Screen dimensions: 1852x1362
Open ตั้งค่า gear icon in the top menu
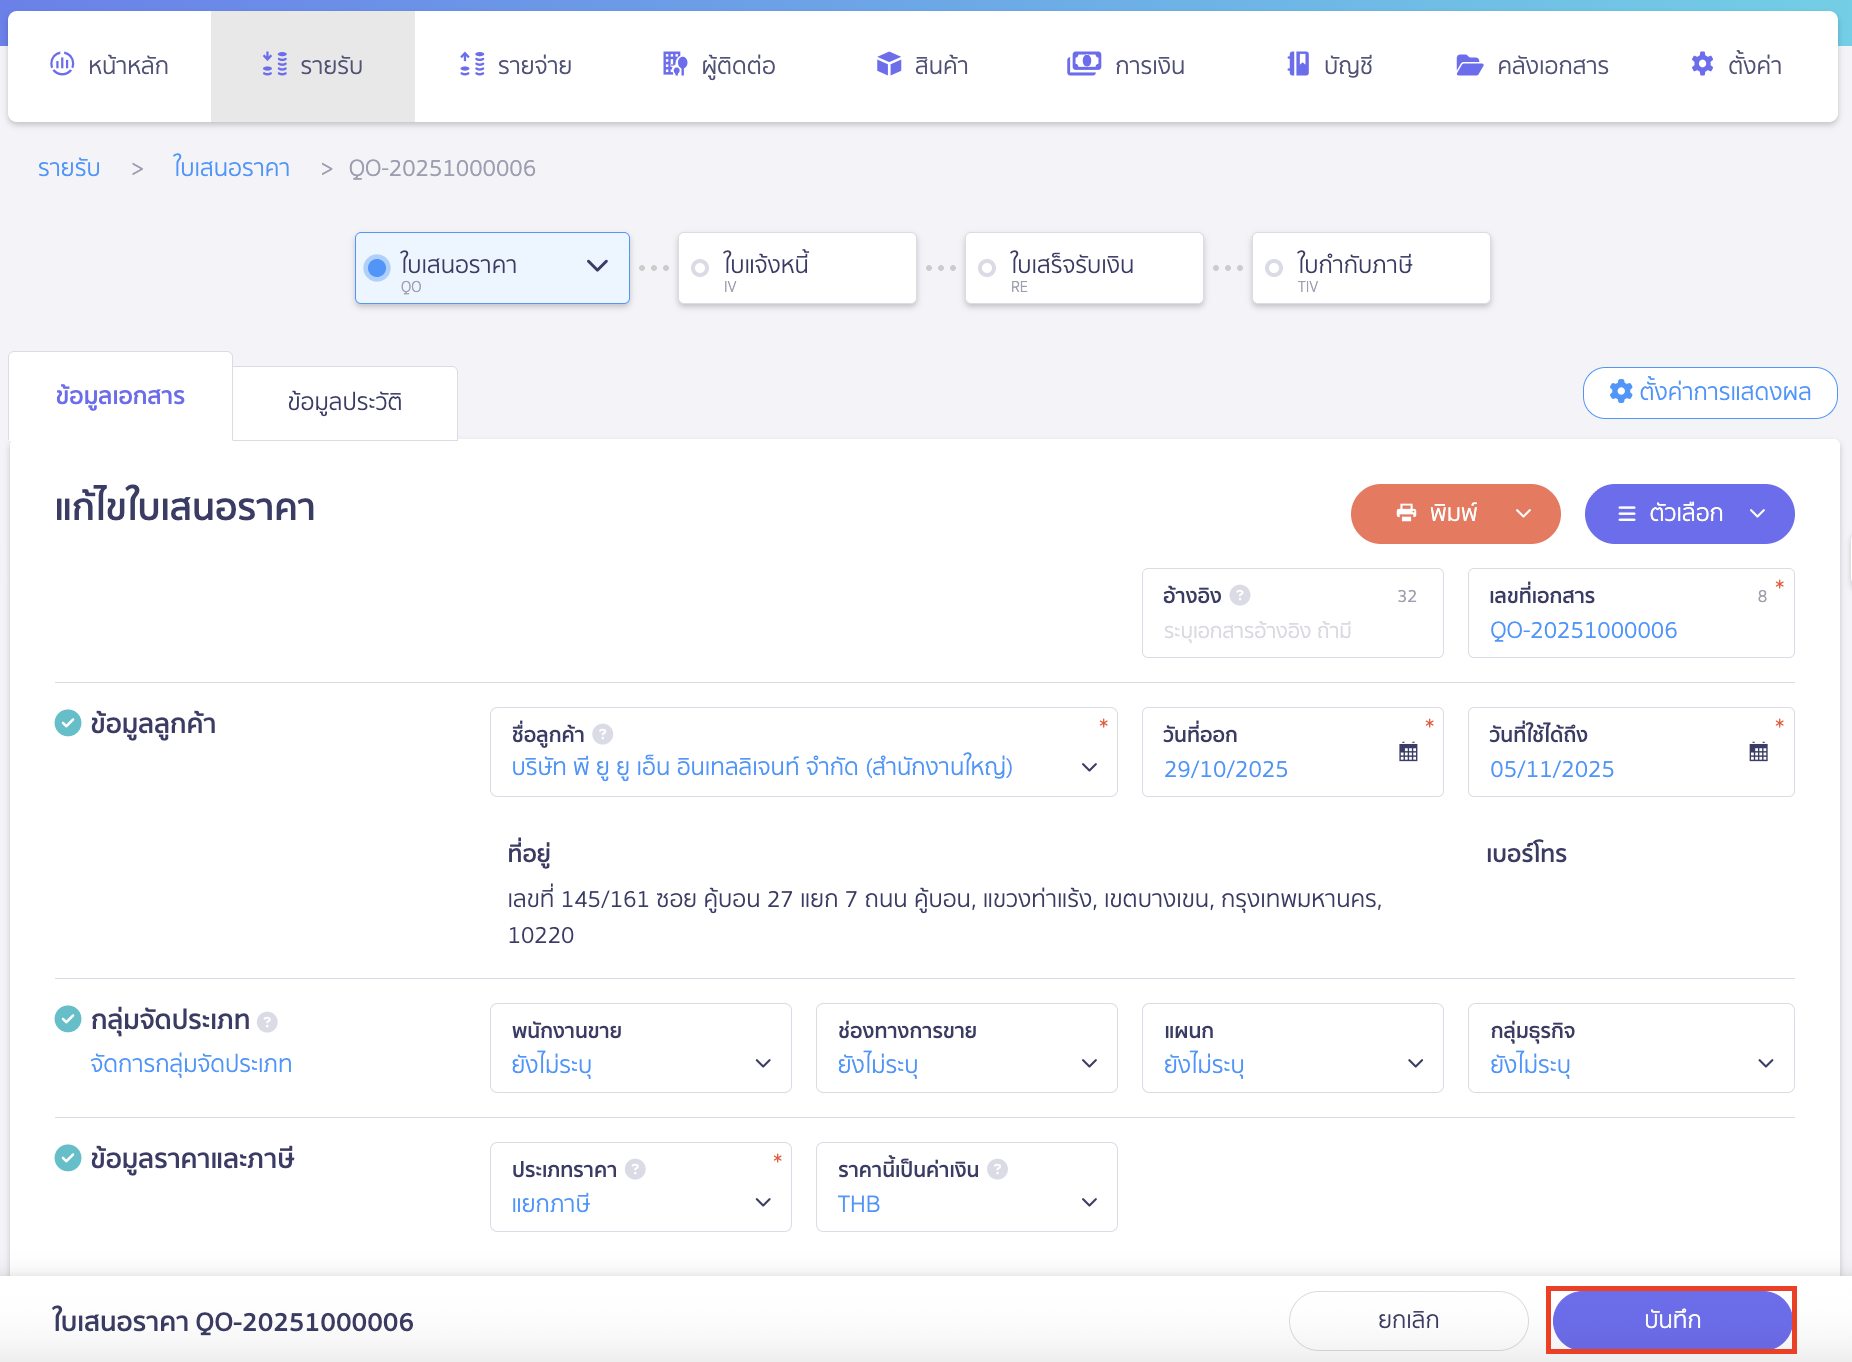[1701, 65]
